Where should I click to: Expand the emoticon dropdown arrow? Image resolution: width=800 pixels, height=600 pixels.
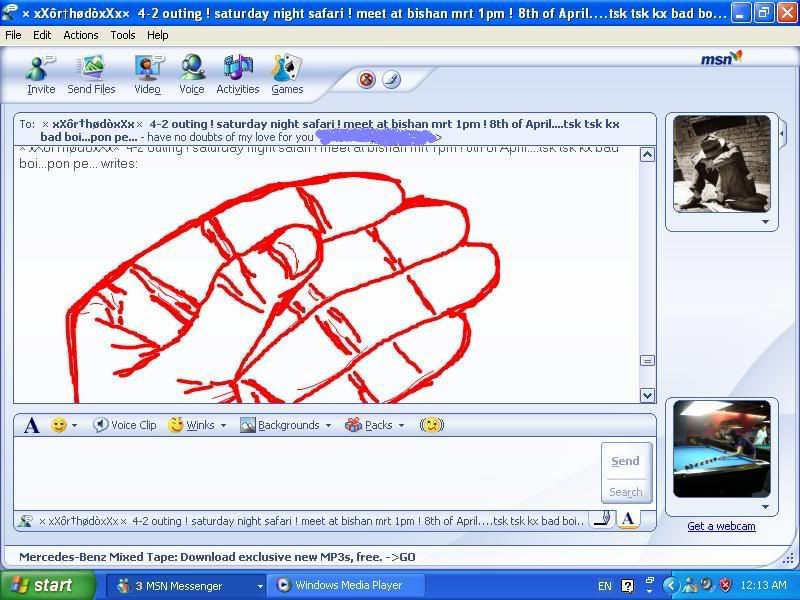click(x=74, y=426)
